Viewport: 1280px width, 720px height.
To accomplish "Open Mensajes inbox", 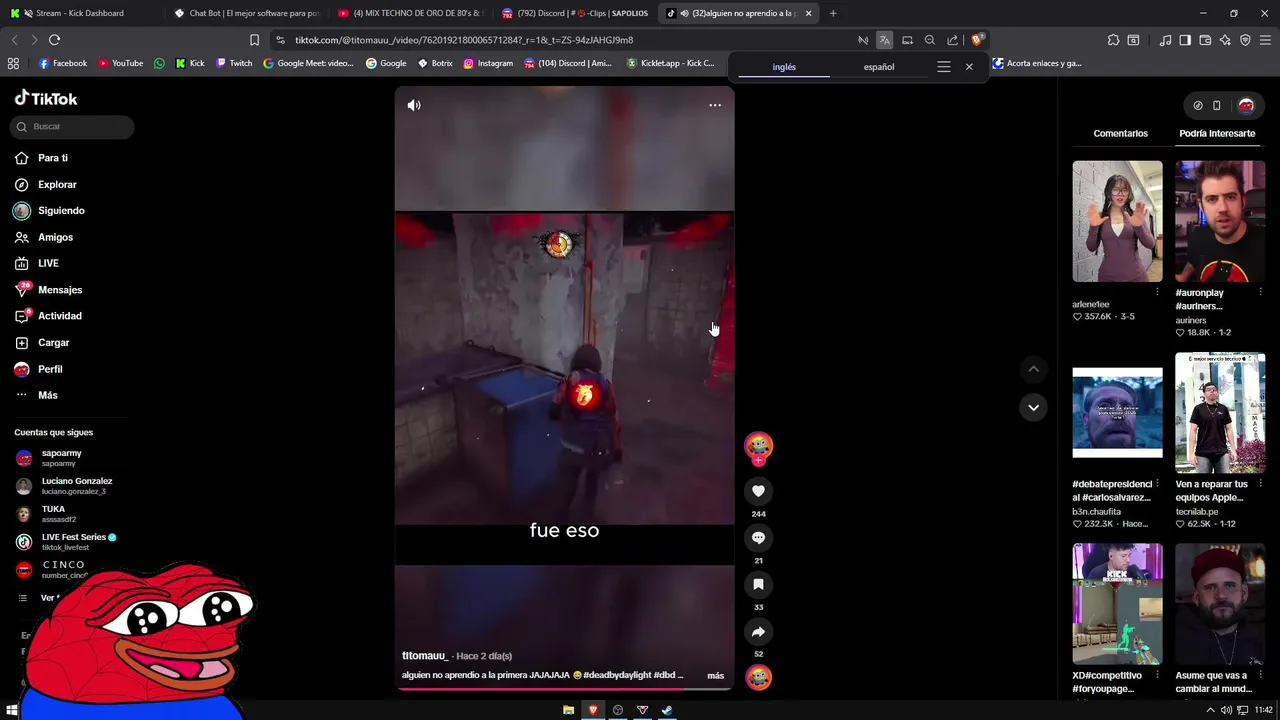I will [60, 290].
